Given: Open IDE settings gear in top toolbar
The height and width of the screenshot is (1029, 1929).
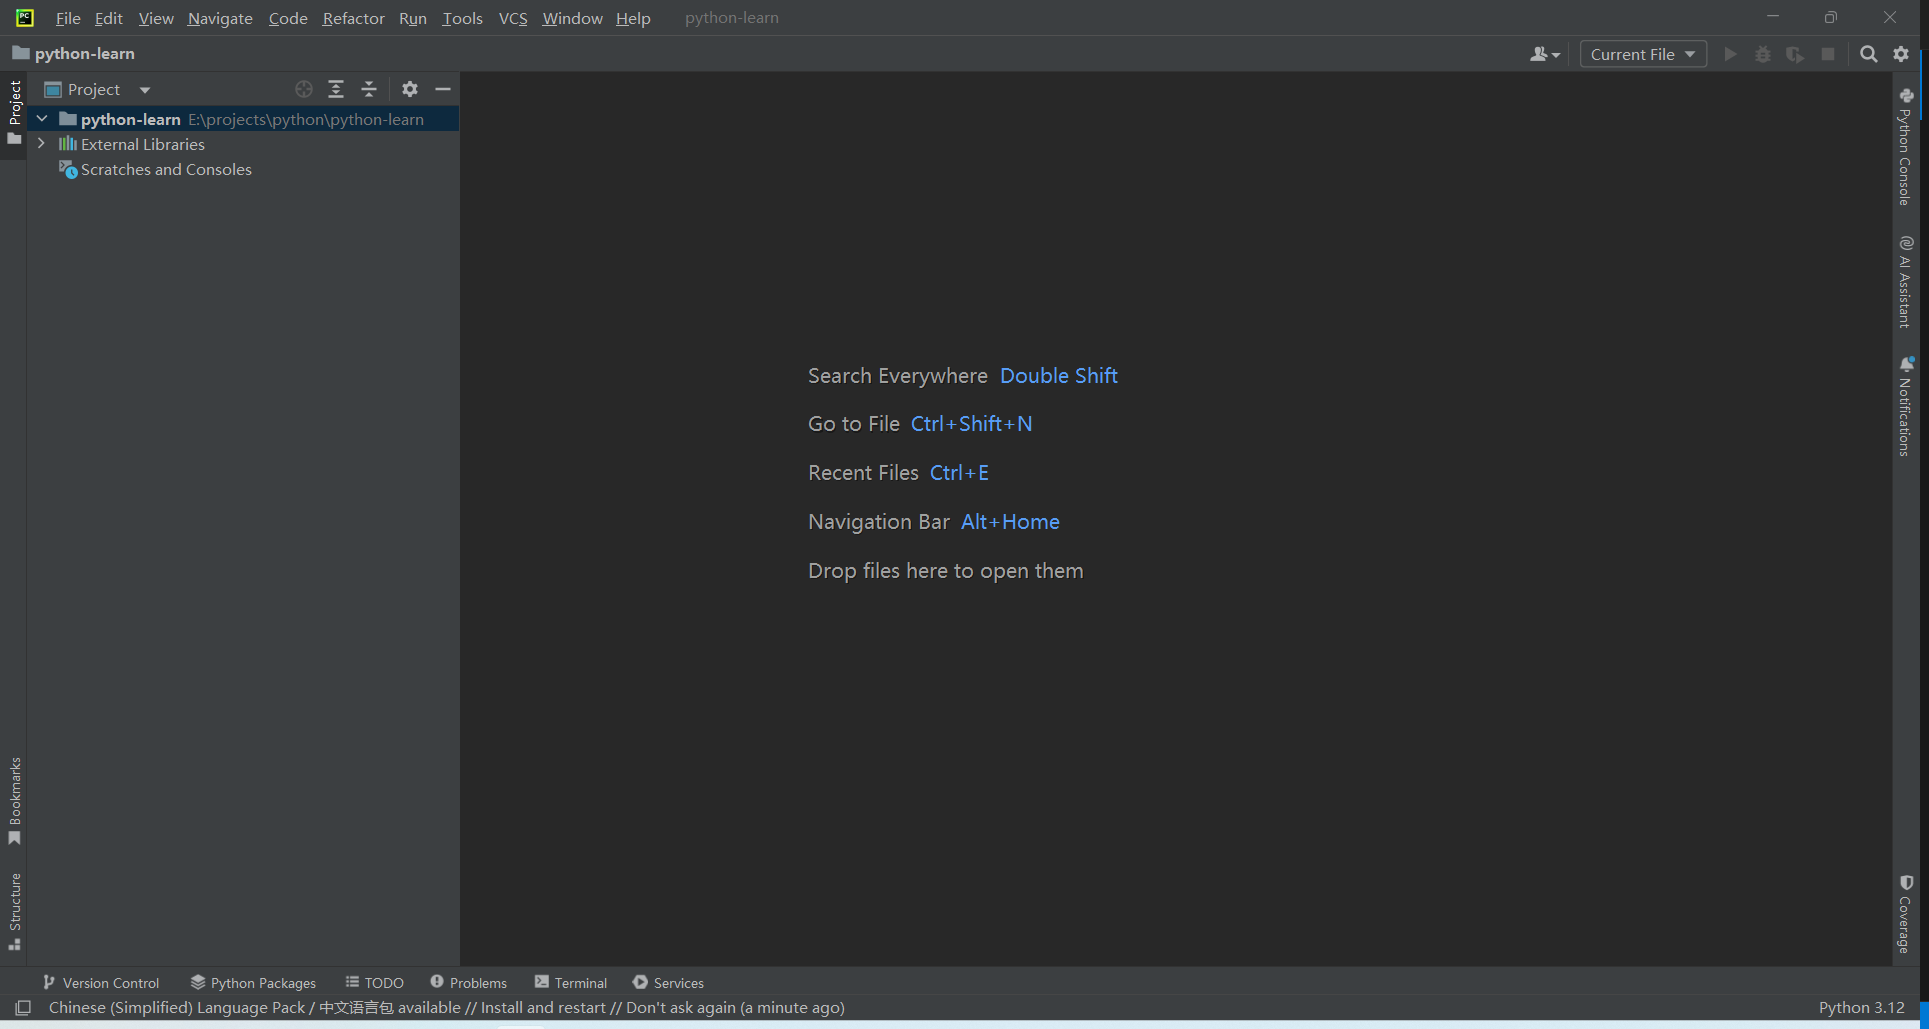Looking at the screenshot, I should (x=1901, y=54).
